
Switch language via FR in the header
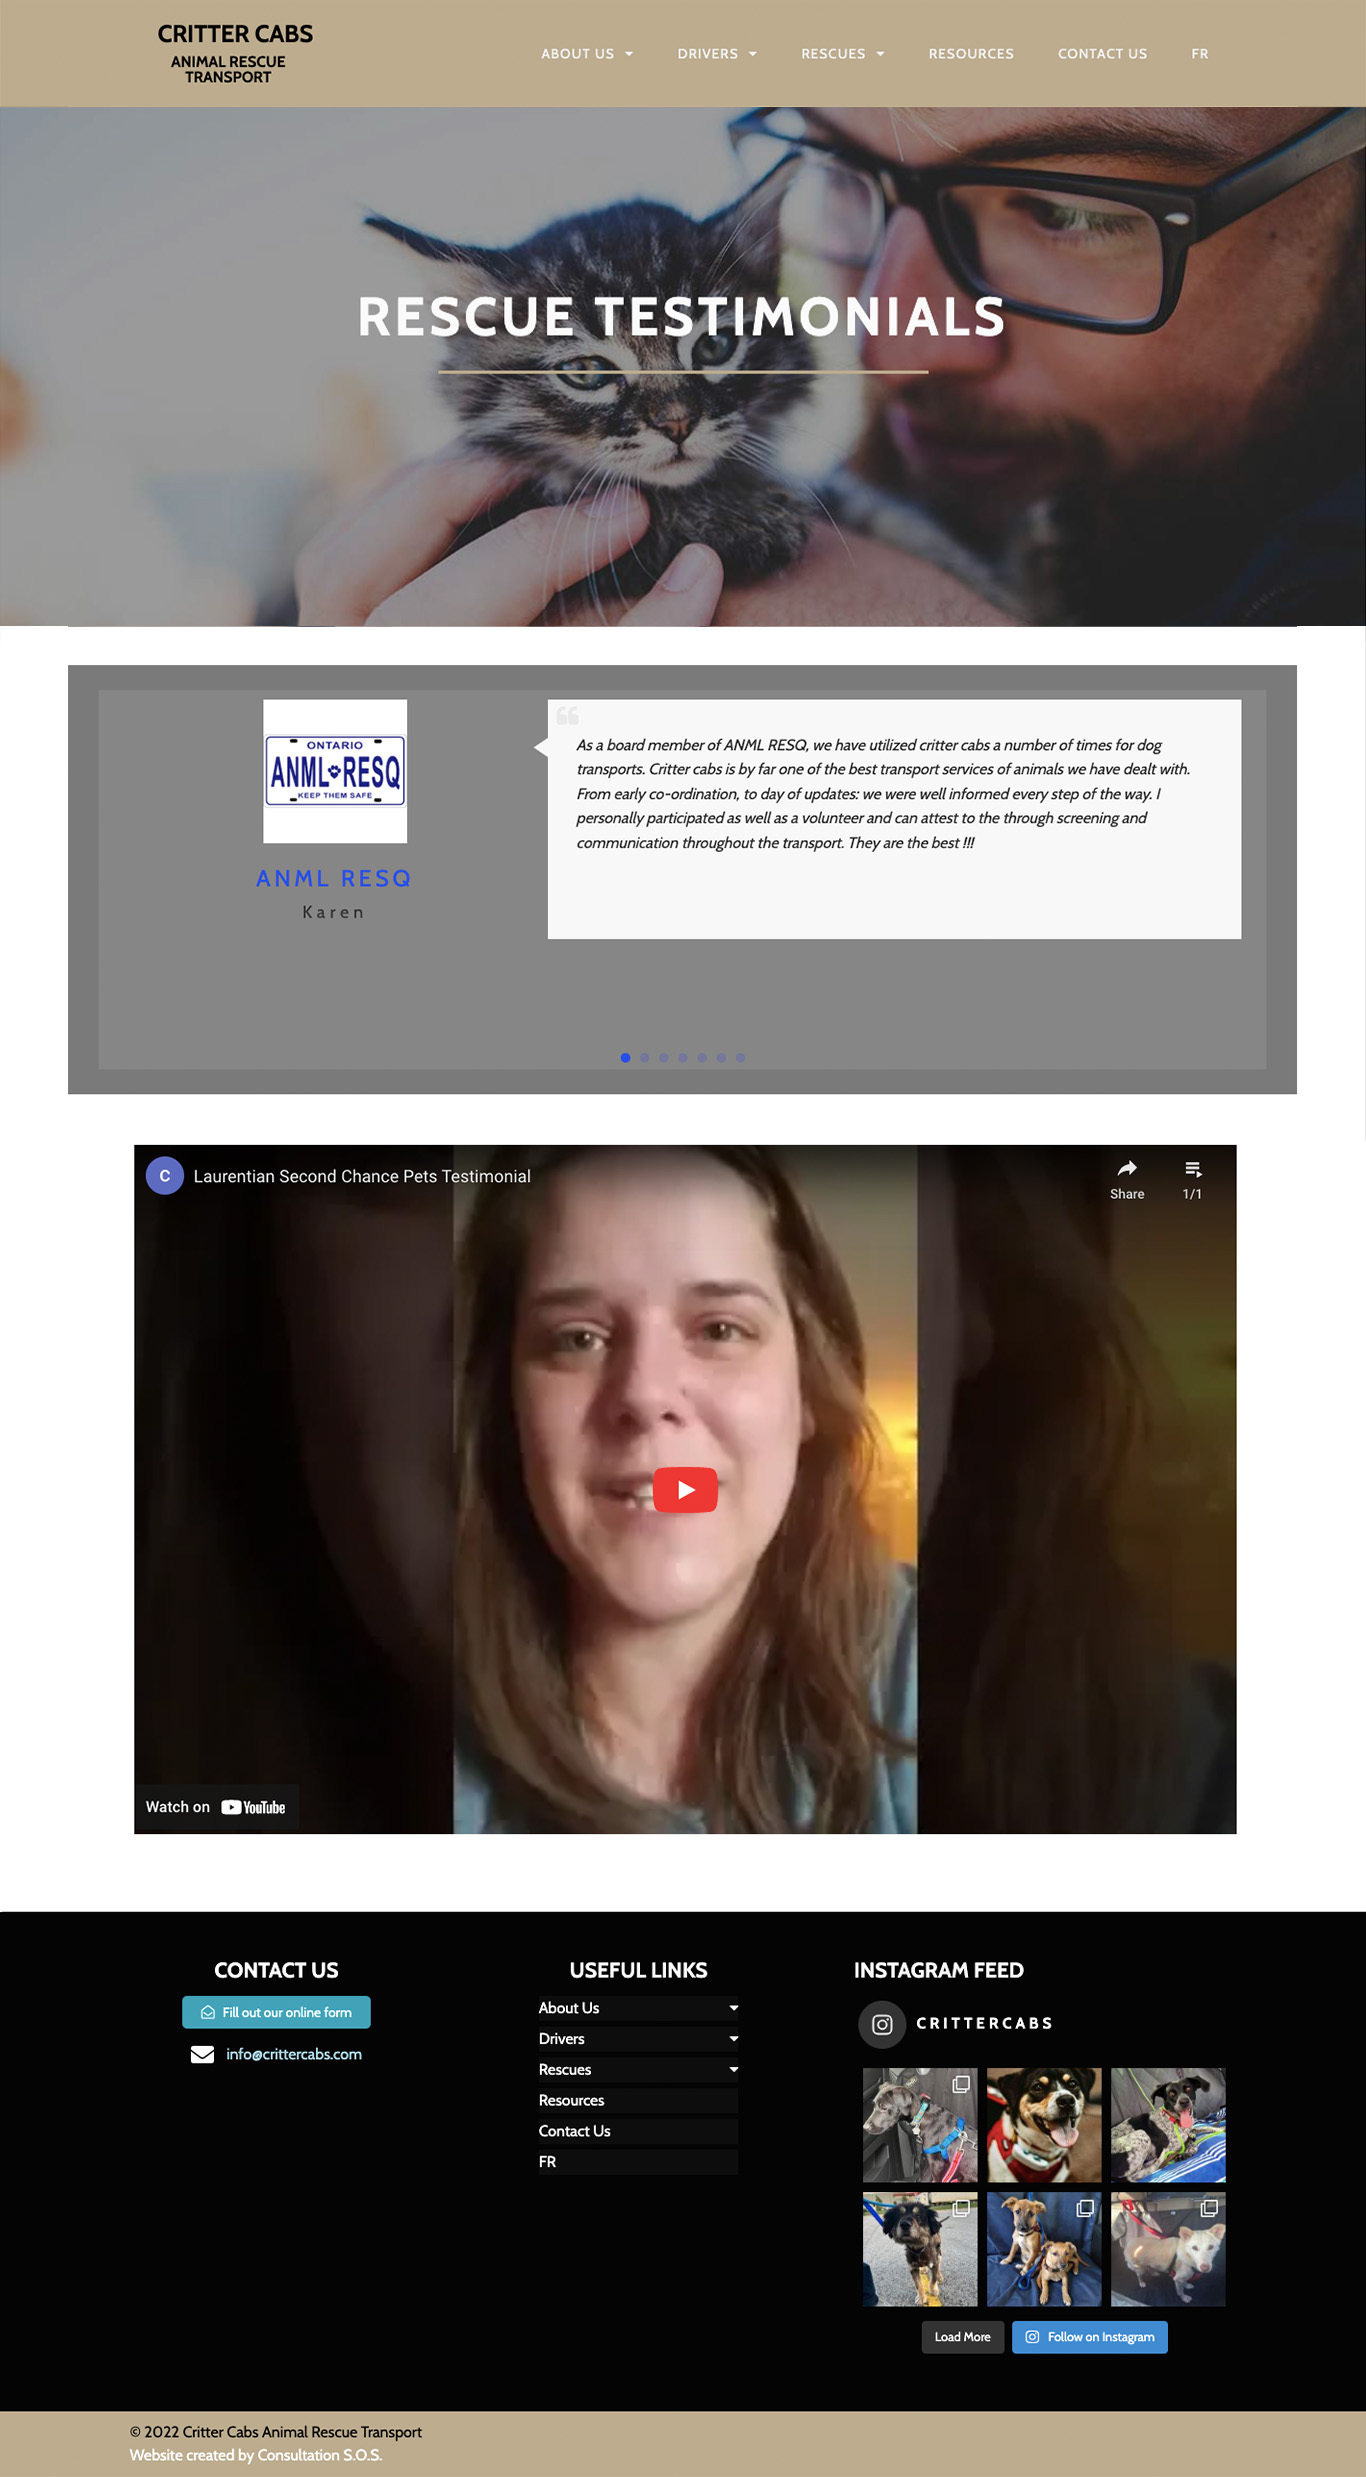tap(1200, 54)
